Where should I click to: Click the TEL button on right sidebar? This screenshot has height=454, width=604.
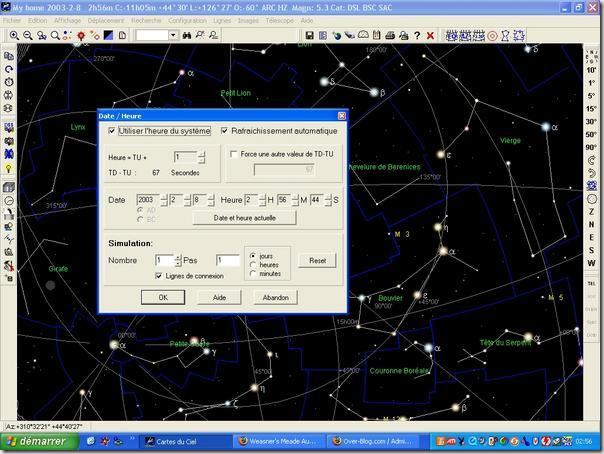(591, 283)
